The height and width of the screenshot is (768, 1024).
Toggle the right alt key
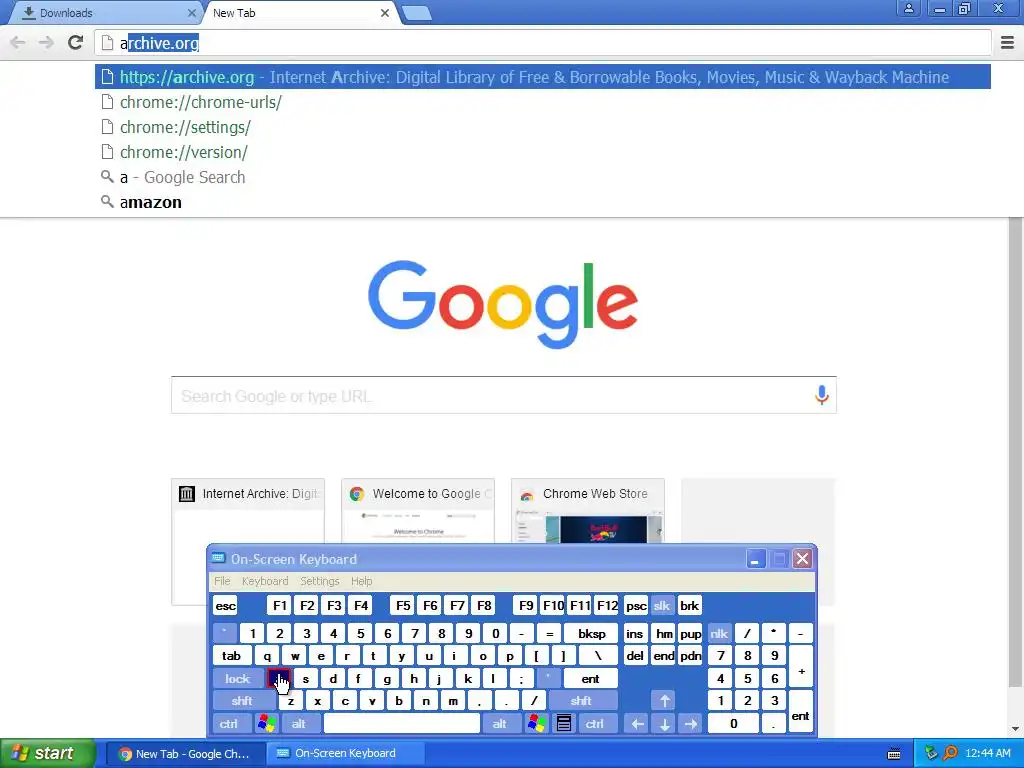(500, 724)
